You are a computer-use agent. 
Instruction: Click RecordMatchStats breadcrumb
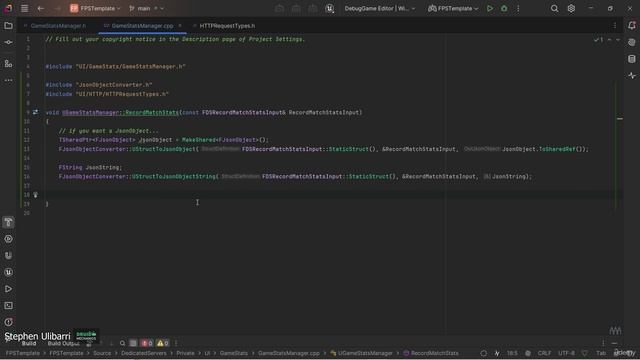coord(431,353)
